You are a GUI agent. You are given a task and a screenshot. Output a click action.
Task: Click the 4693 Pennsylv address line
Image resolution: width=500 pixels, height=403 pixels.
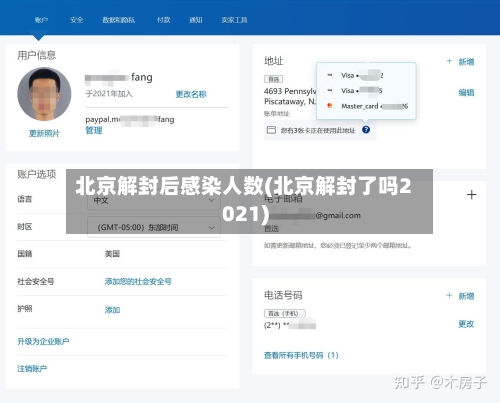click(290, 91)
